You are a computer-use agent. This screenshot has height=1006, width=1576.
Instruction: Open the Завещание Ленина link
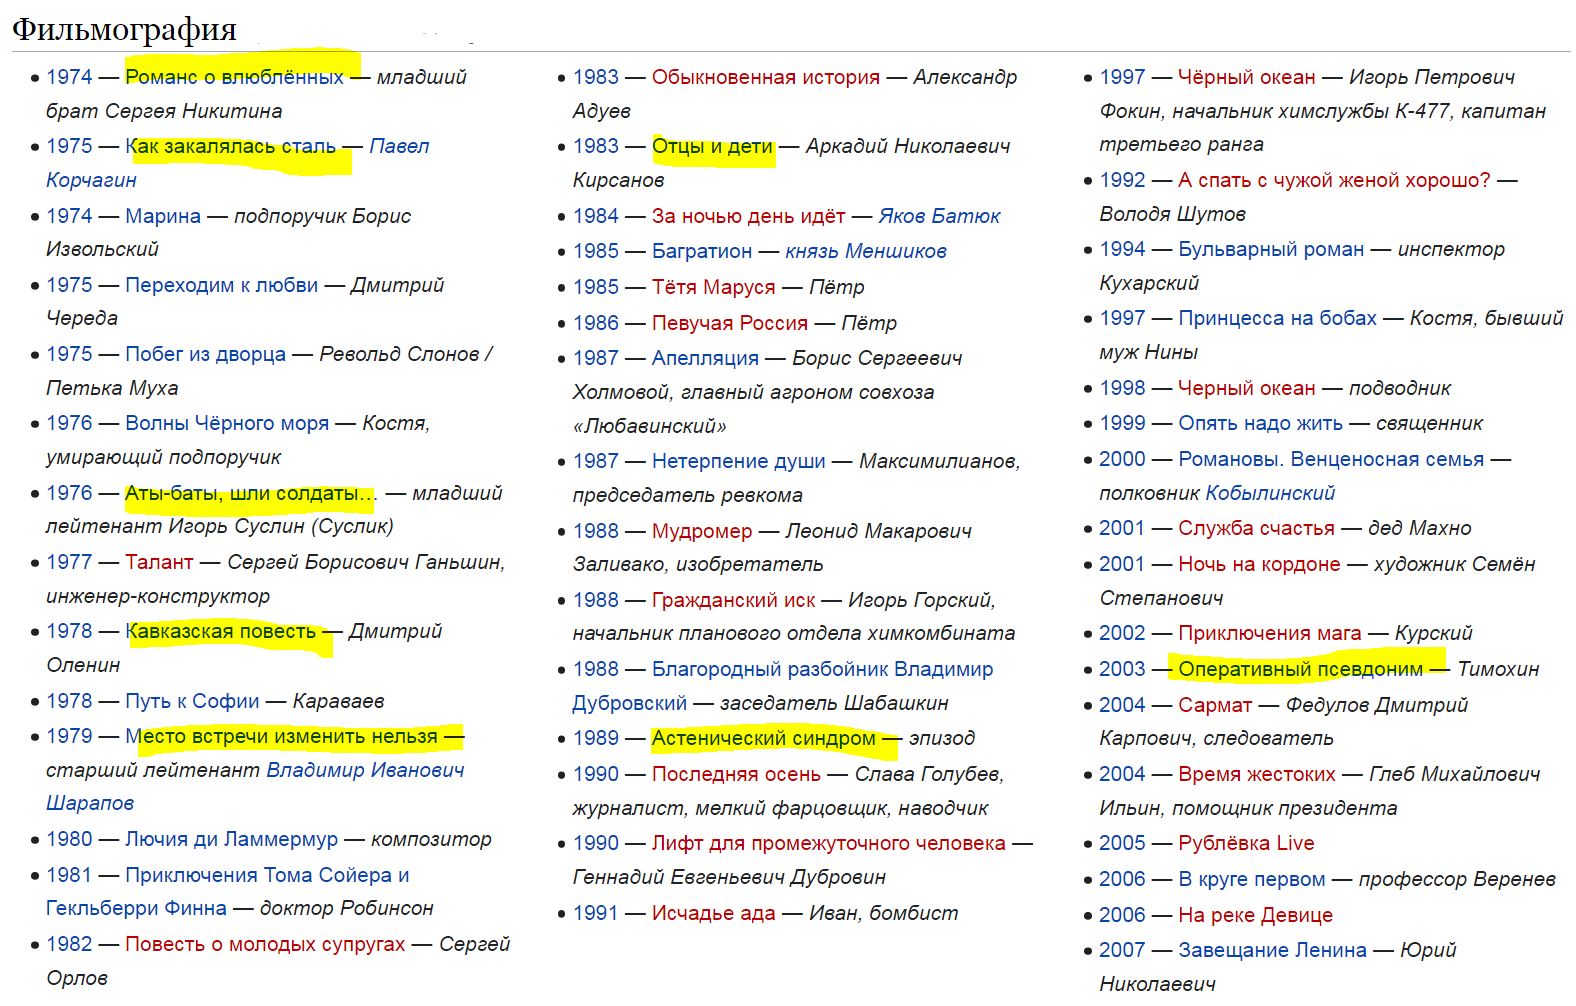pyautogui.click(x=1272, y=950)
